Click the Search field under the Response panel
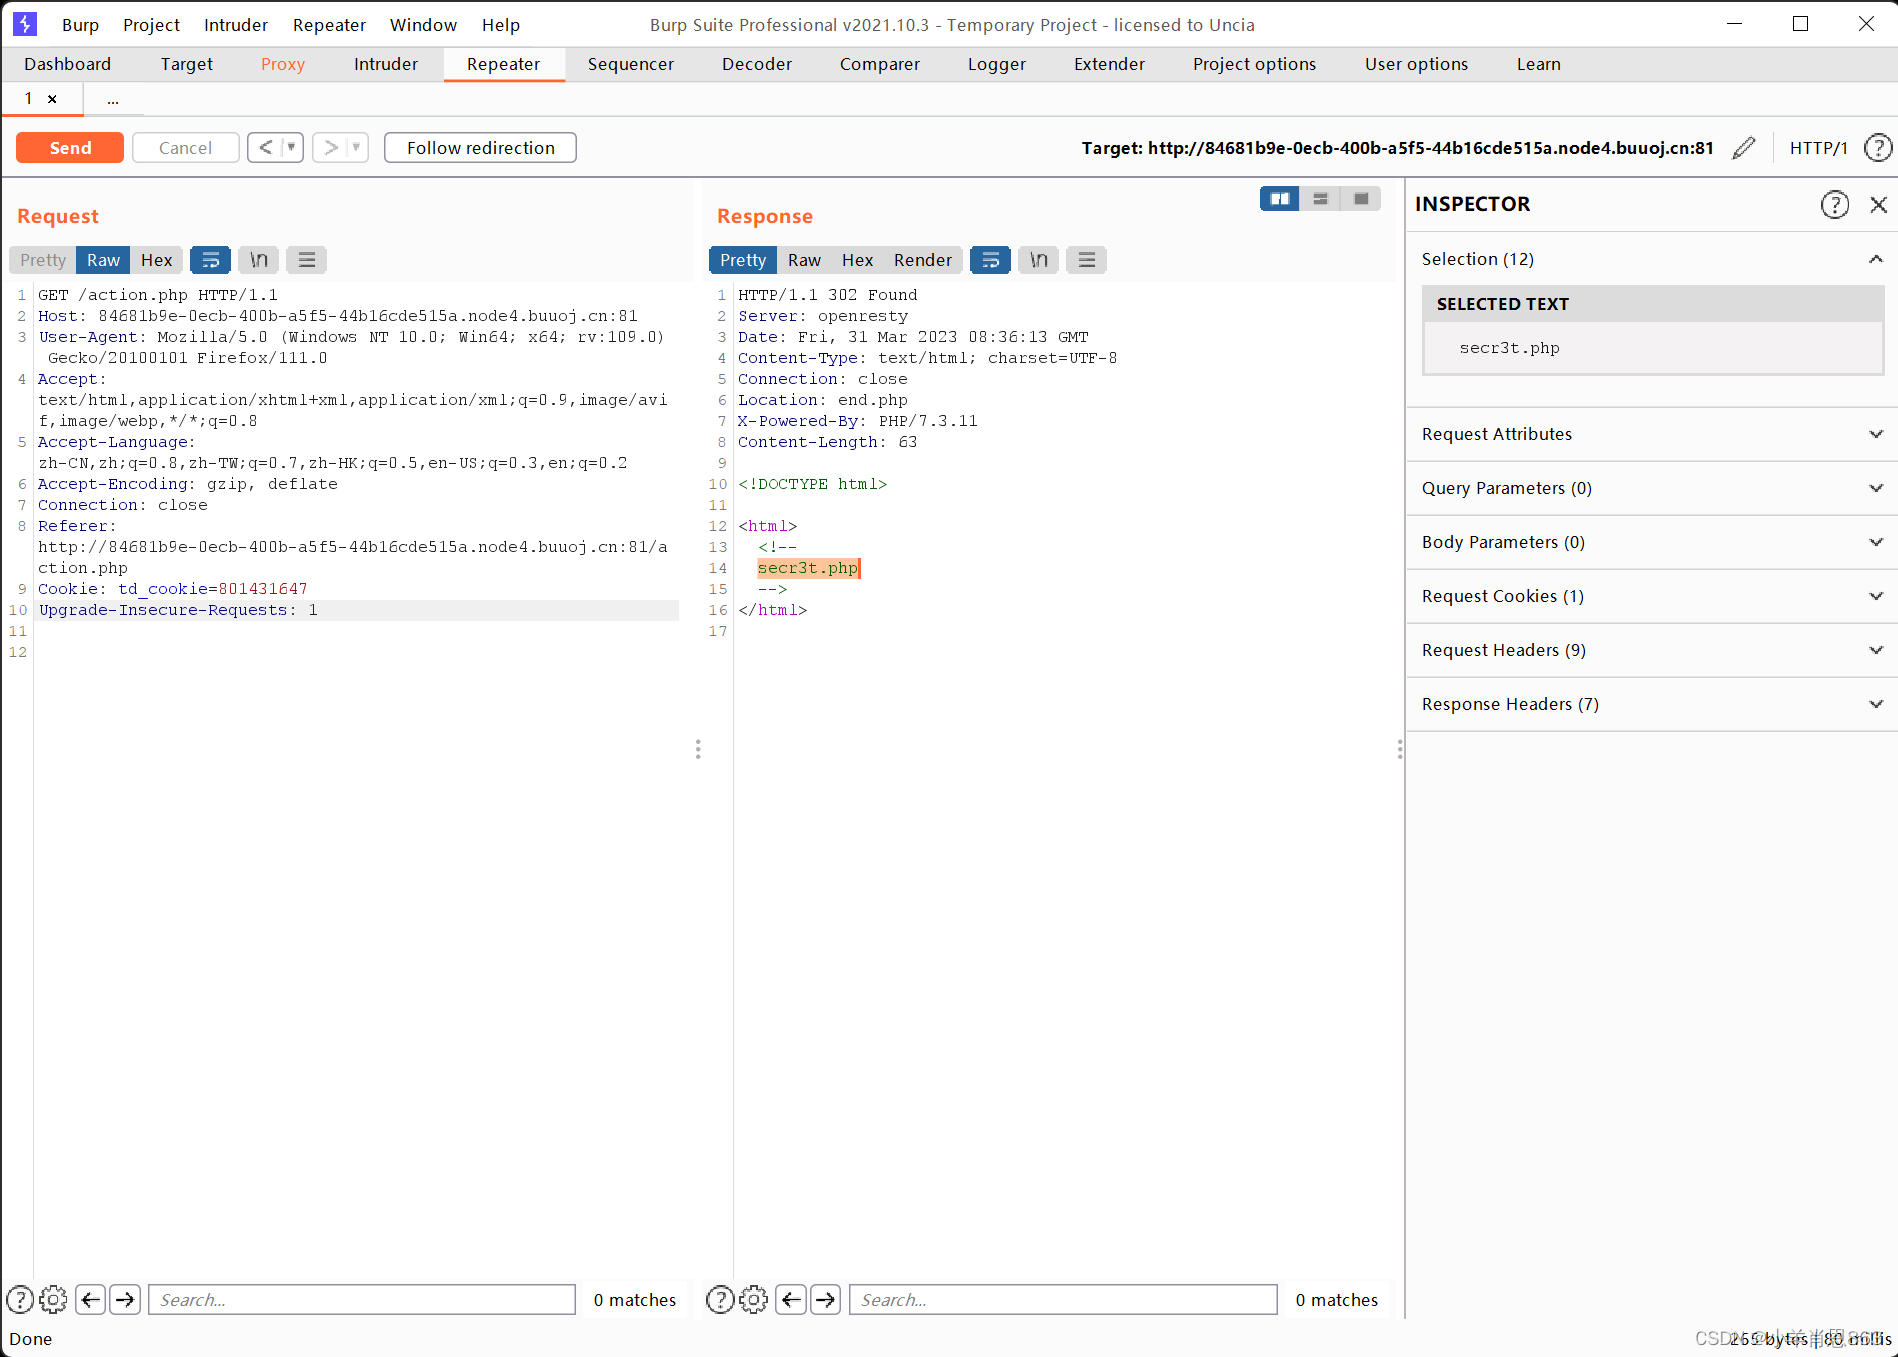The width and height of the screenshot is (1898, 1357). click(x=1062, y=1299)
